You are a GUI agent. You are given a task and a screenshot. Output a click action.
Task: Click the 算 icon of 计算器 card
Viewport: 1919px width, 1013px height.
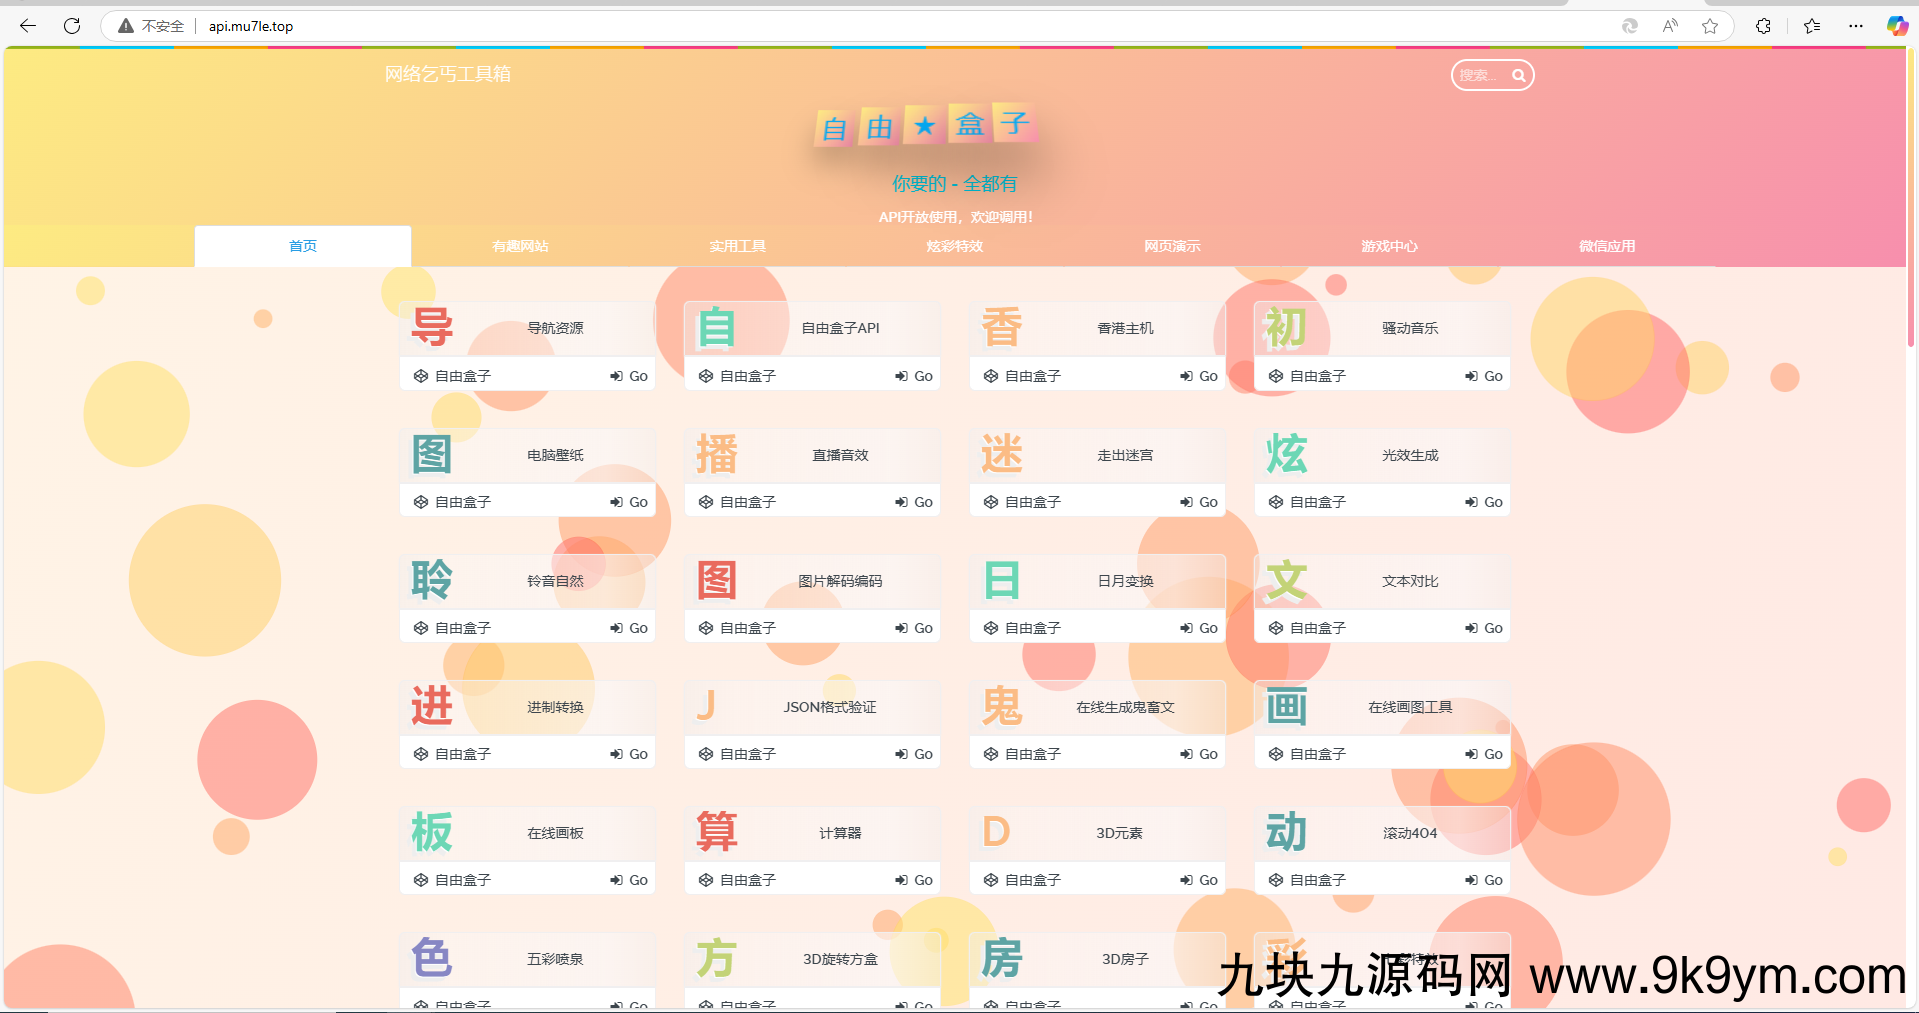[717, 832]
